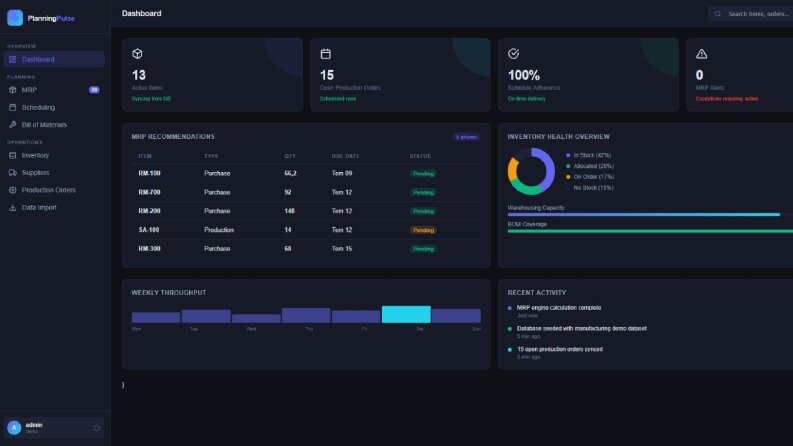
Task: Click the On-time delivery text
Action: [526, 99]
